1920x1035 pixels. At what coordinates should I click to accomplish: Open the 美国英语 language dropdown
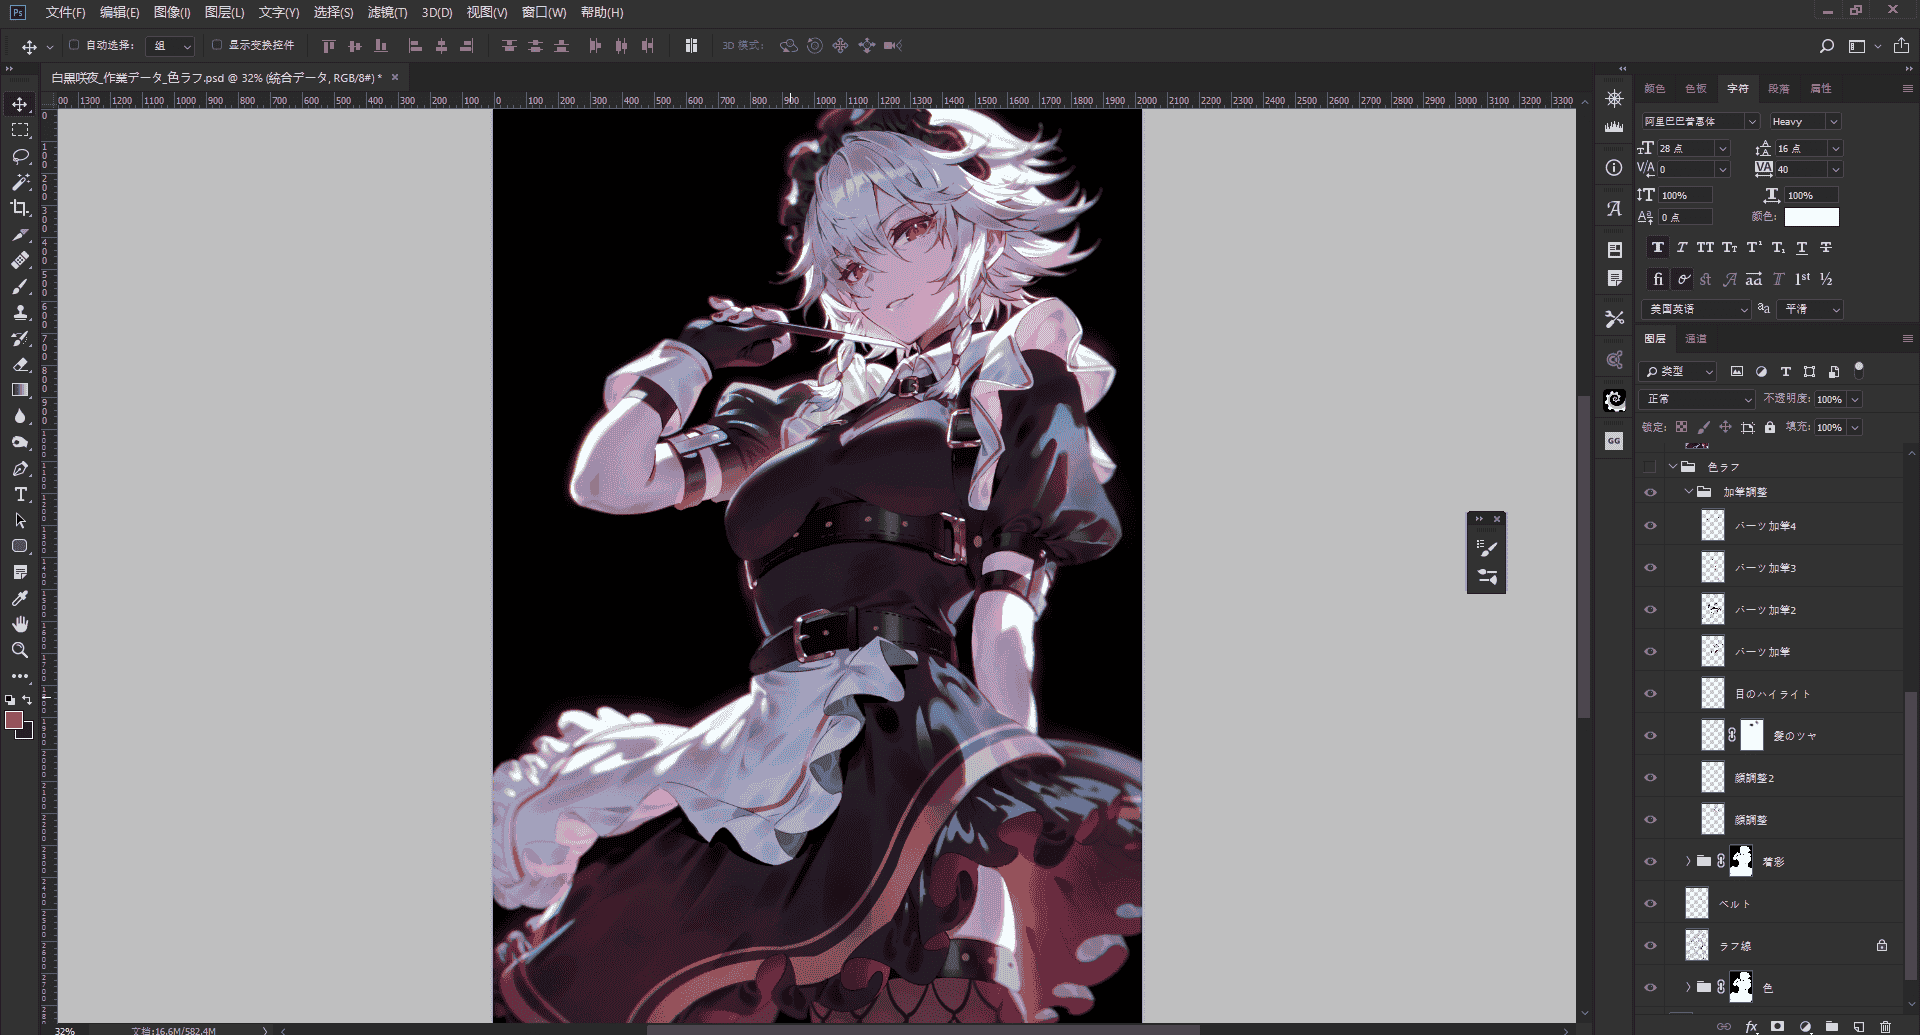[x=1696, y=310]
